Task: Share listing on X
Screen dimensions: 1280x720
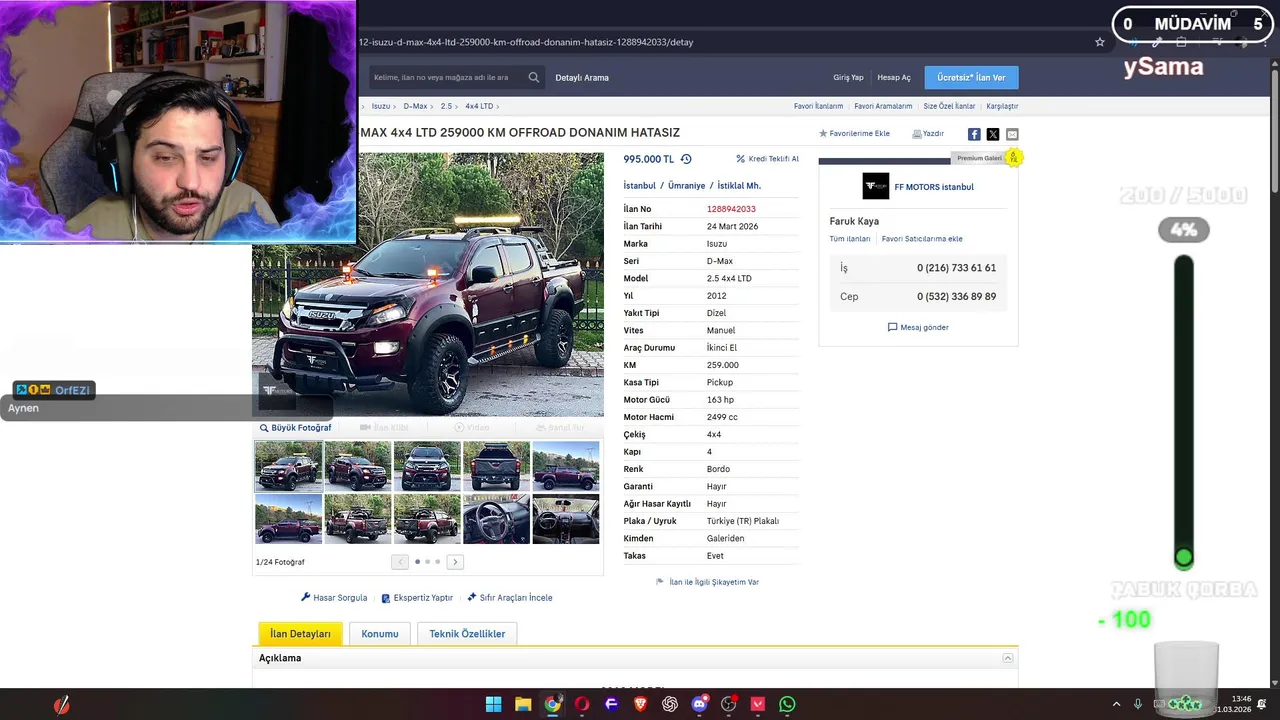Action: tap(993, 134)
